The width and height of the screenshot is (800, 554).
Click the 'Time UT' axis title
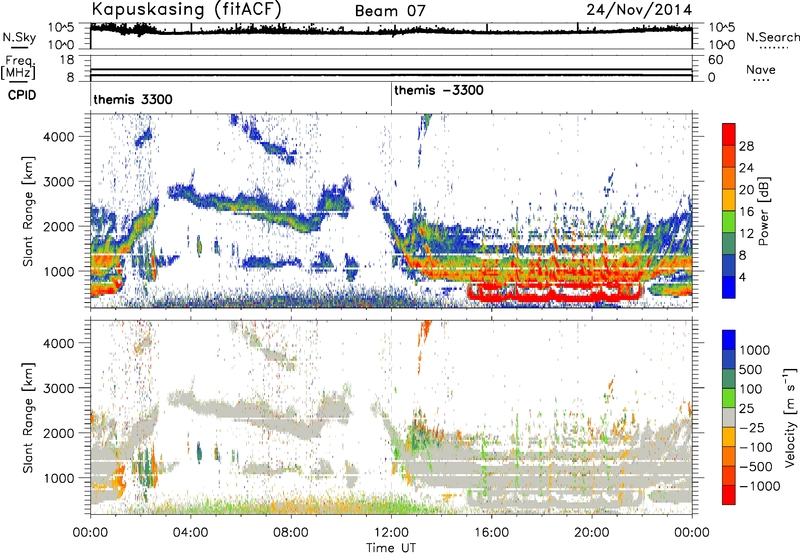(x=391, y=548)
